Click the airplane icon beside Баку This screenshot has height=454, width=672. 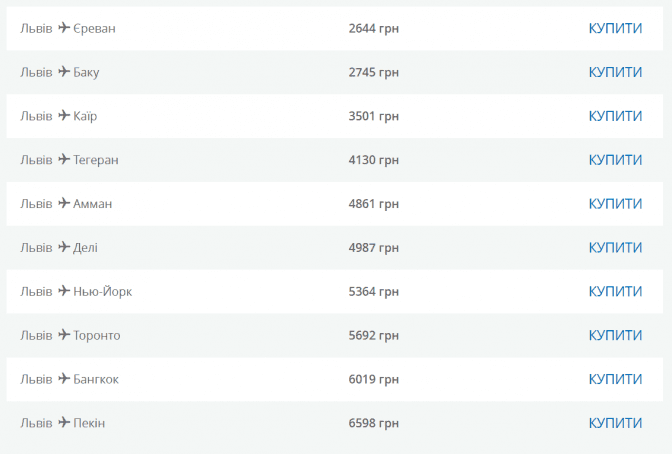point(64,72)
